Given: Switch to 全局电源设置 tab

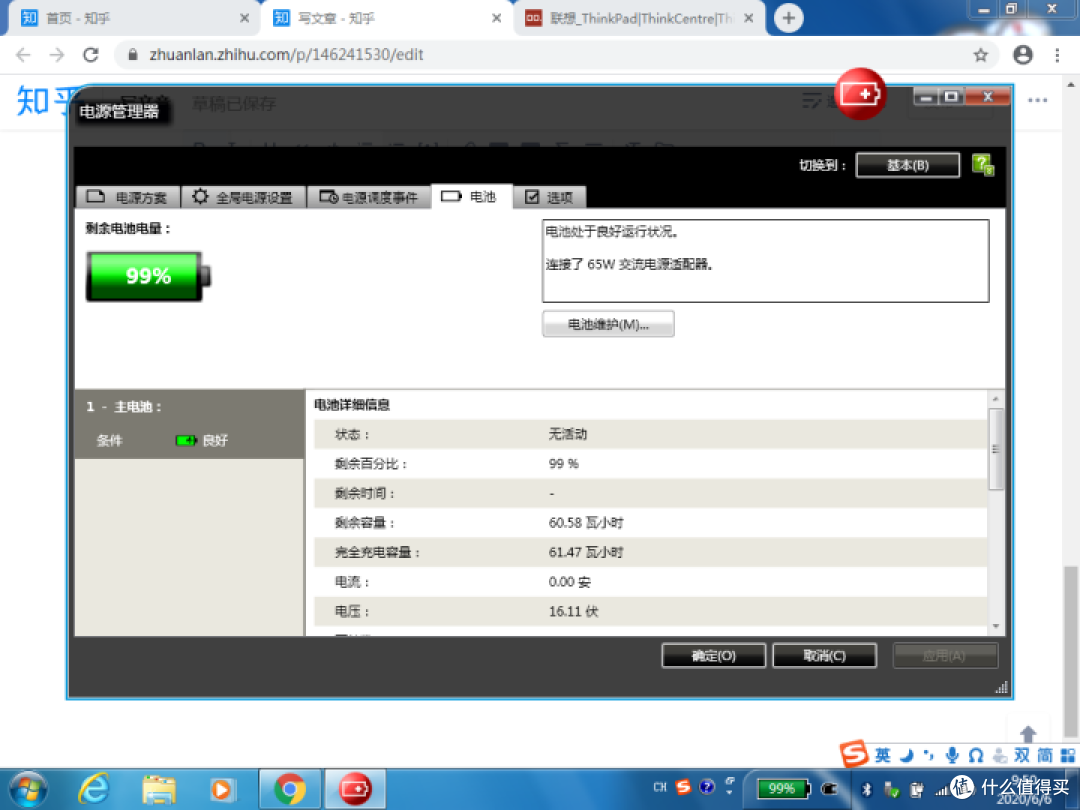Looking at the screenshot, I should (x=243, y=197).
